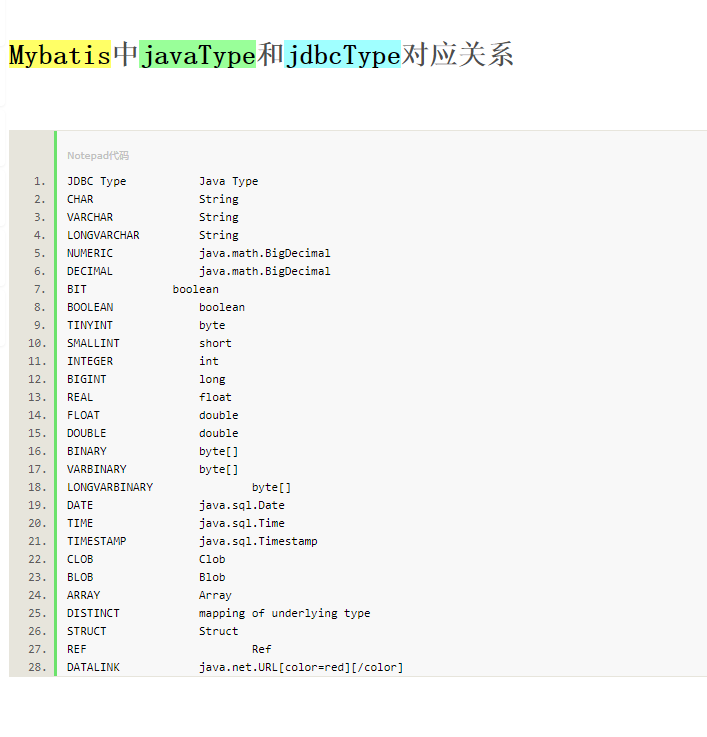Click INTEGER on line 11

point(90,361)
